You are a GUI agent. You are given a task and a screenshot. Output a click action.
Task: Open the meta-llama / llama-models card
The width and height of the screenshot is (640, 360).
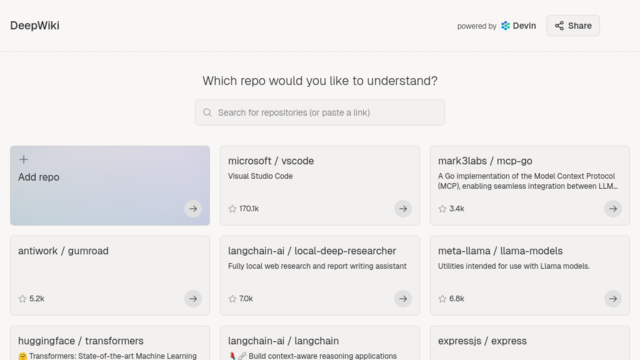[530, 276]
